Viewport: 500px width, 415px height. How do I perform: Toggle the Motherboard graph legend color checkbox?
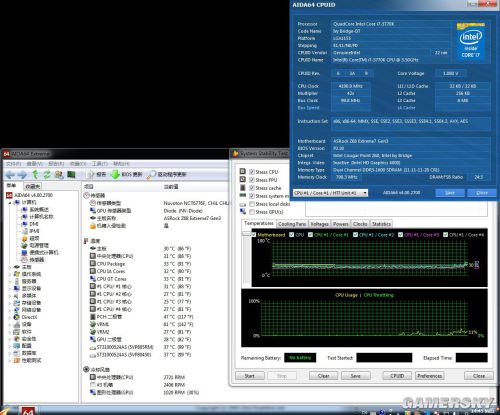pyautogui.click(x=254, y=235)
